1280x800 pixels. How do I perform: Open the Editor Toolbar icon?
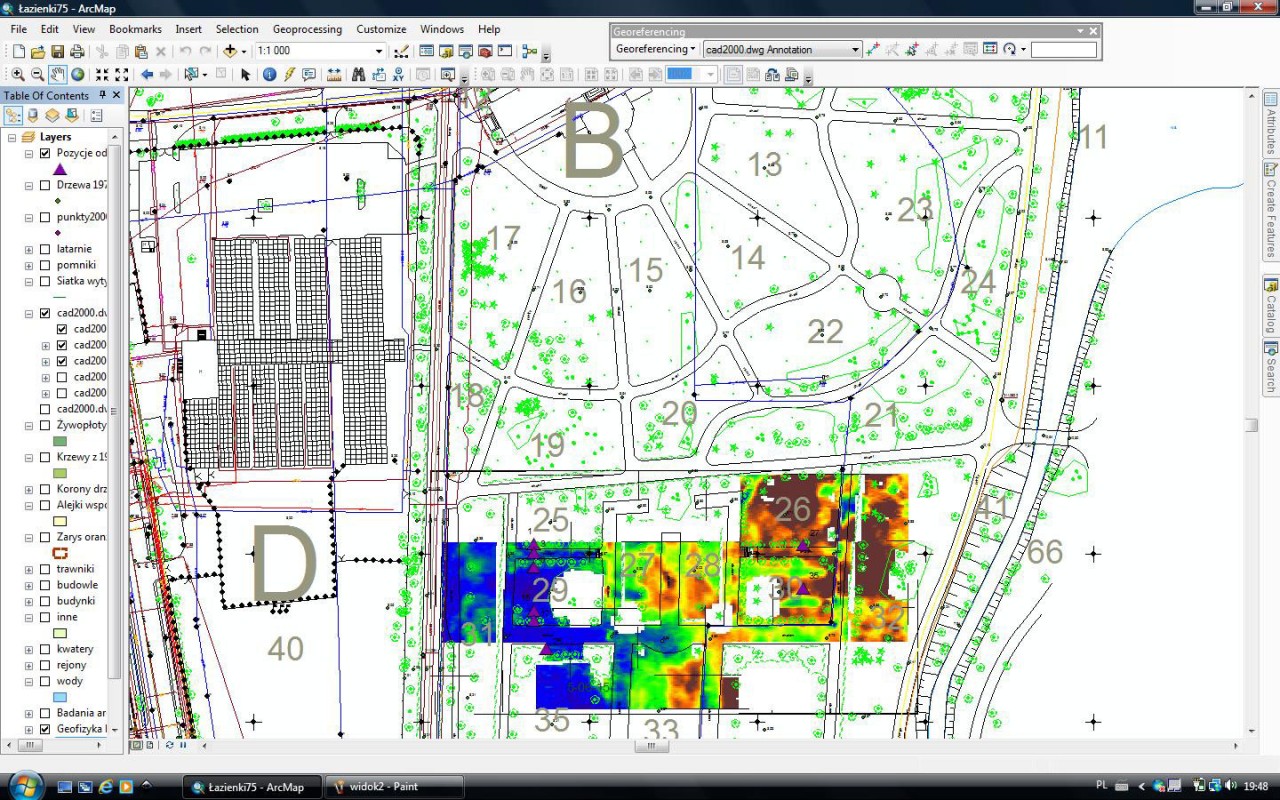click(x=402, y=51)
